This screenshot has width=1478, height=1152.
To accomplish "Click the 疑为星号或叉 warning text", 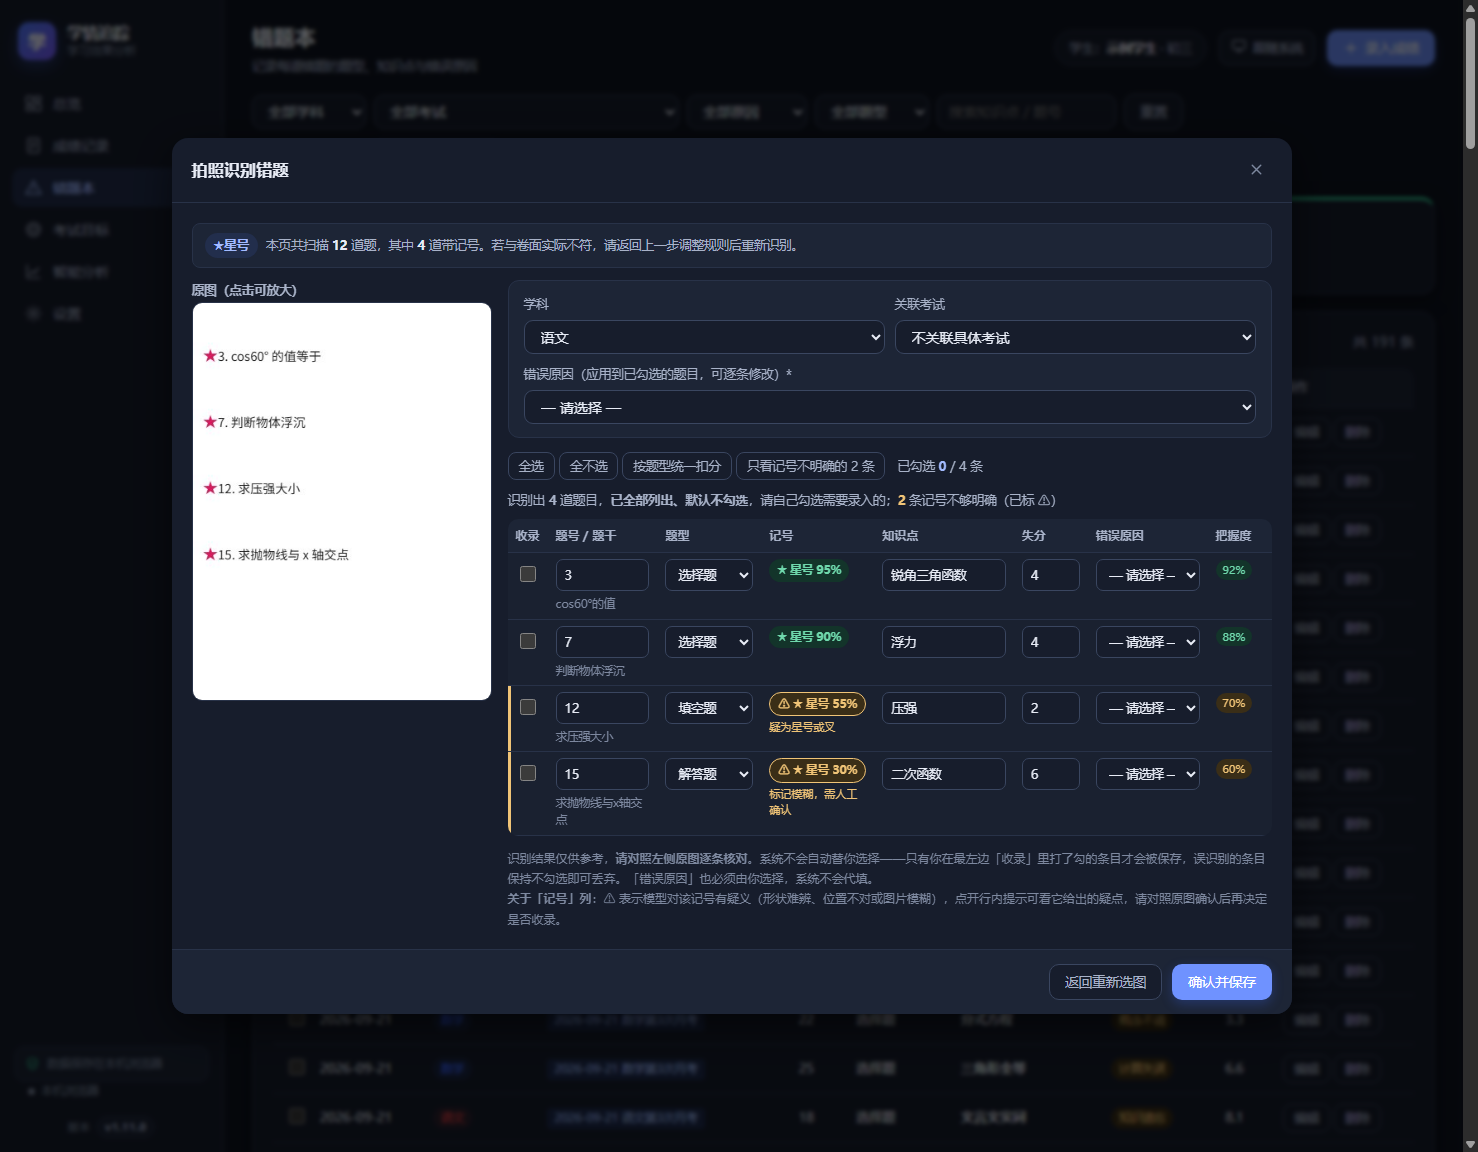I will pyautogui.click(x=802, y=727).
